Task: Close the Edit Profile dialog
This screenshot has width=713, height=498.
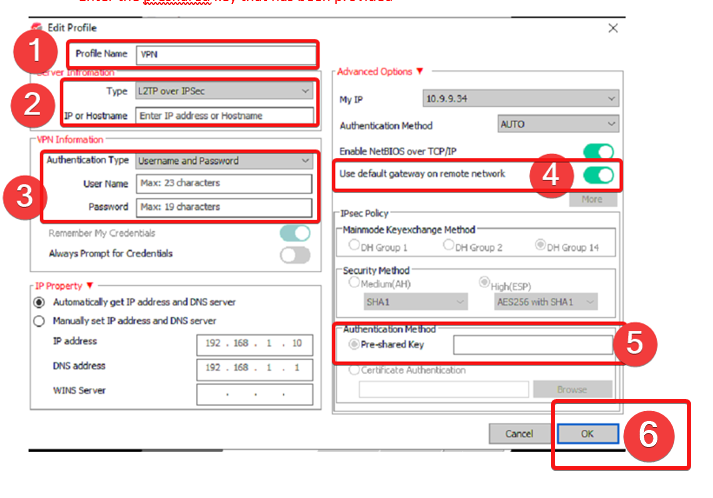Action: [613, 28]
